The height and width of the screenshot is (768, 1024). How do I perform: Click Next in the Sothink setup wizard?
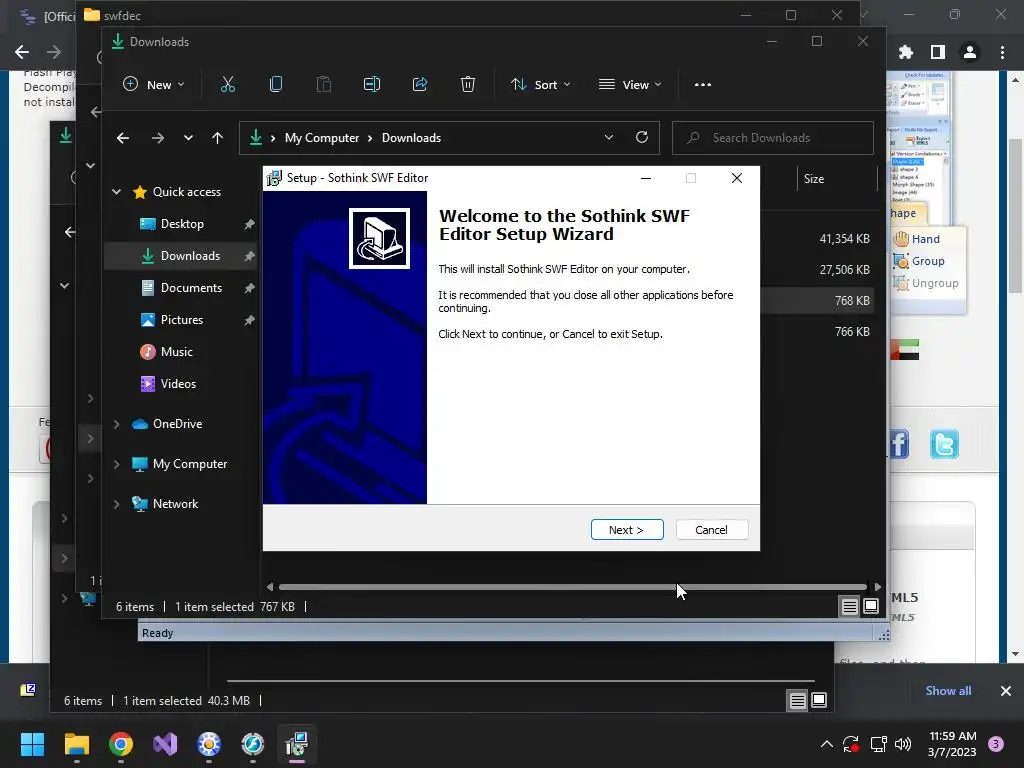click(x=627, y=530)
